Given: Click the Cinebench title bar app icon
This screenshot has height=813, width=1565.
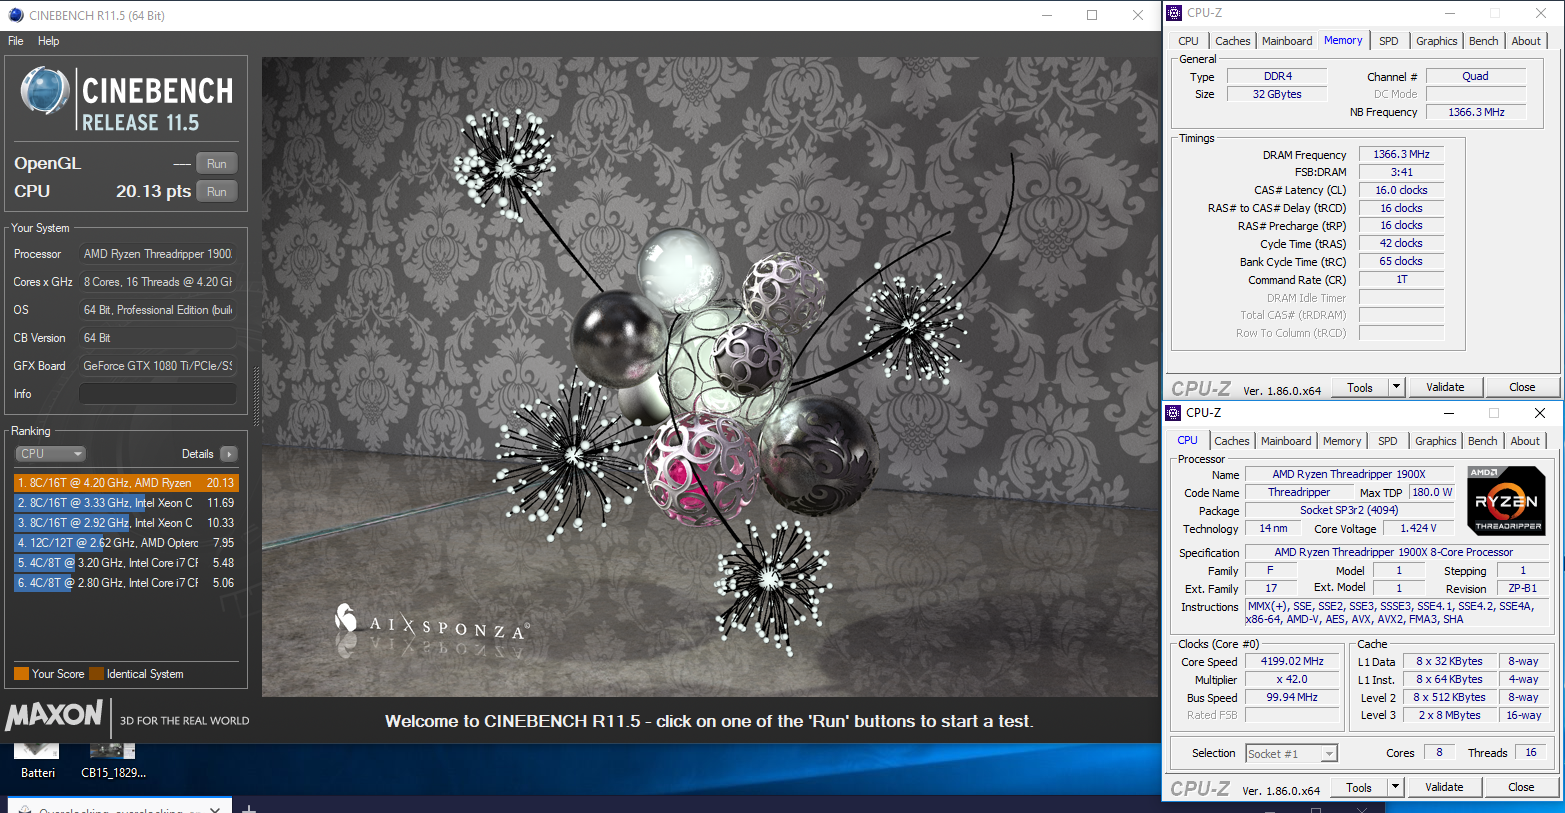Looking at the screenshot, I should 15,15.
